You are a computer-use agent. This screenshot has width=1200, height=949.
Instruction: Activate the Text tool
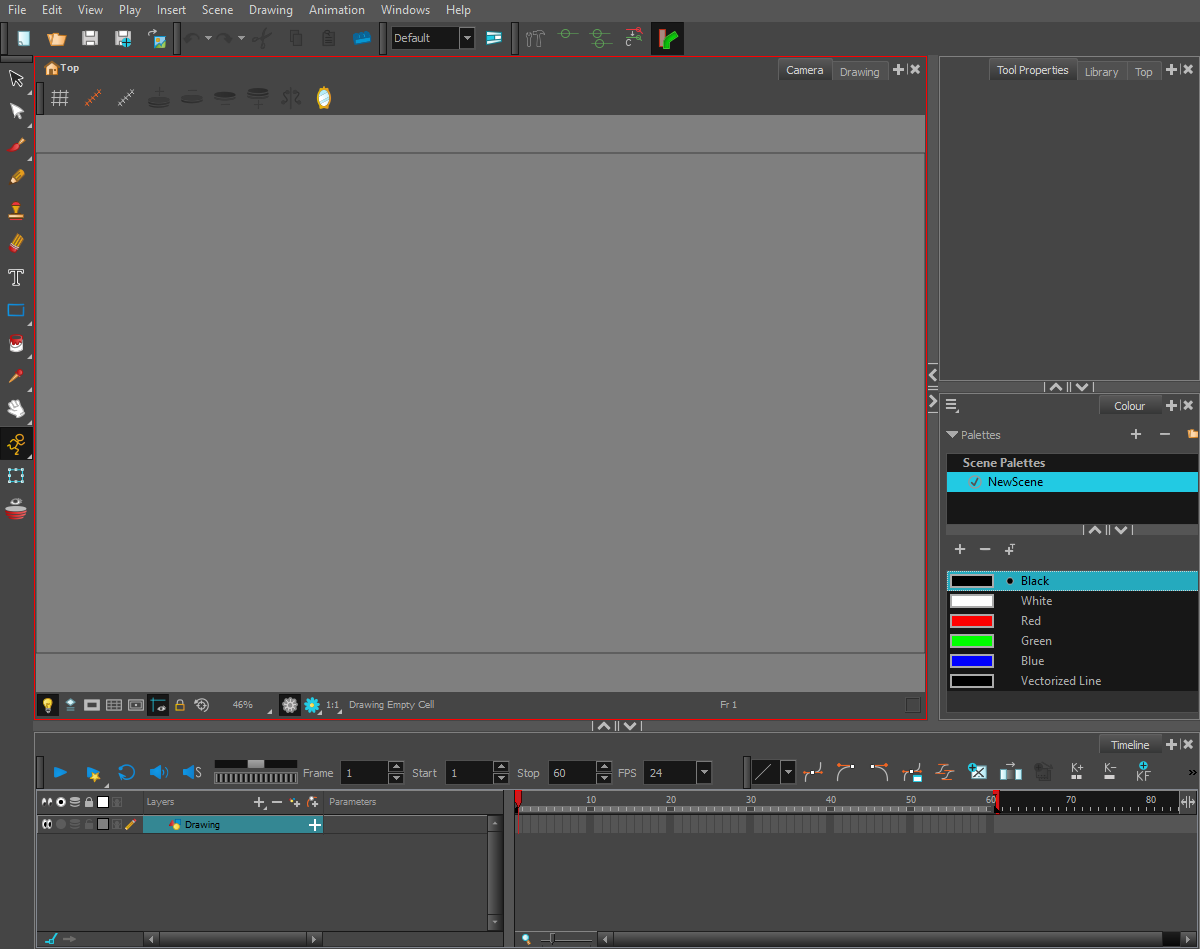16,277
